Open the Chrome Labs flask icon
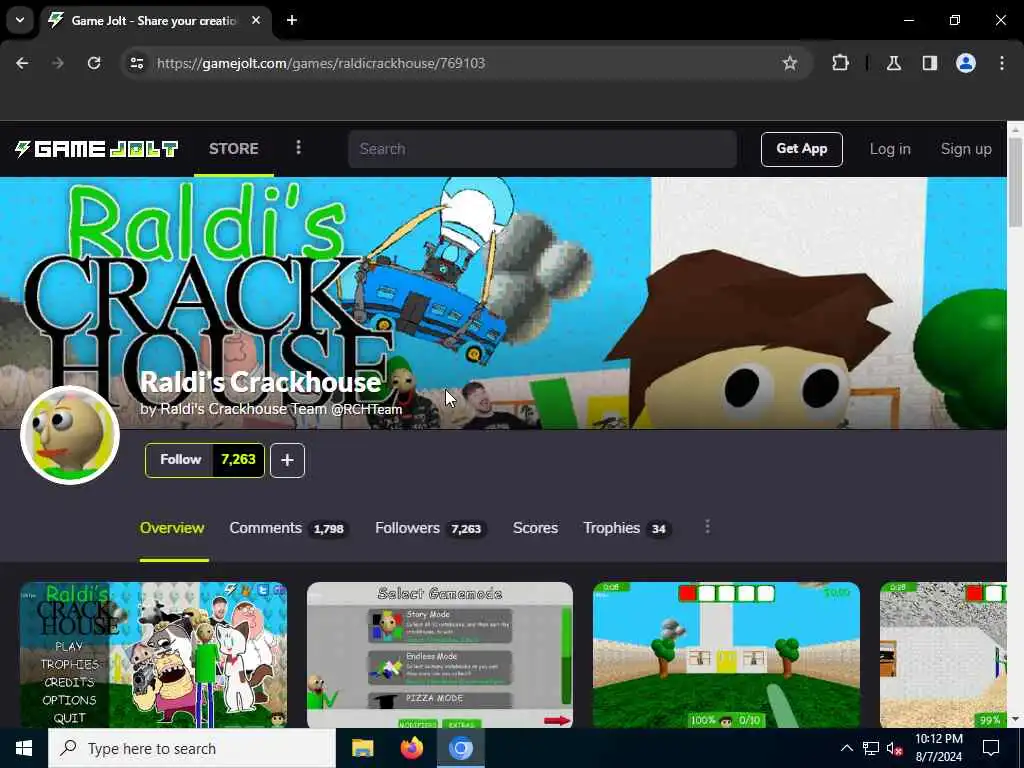 (x=894, y=63)
